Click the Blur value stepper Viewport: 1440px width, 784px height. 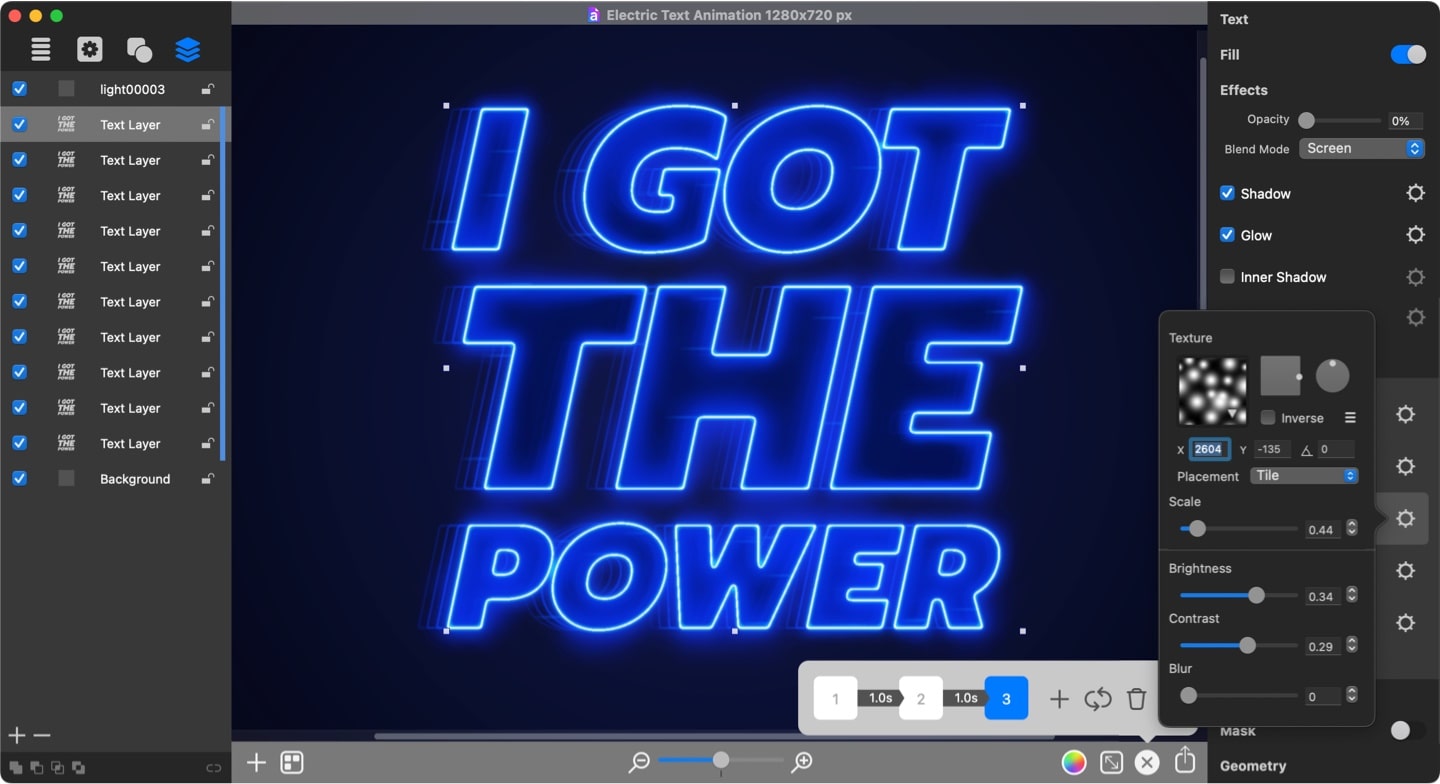tap(1352, 694)
